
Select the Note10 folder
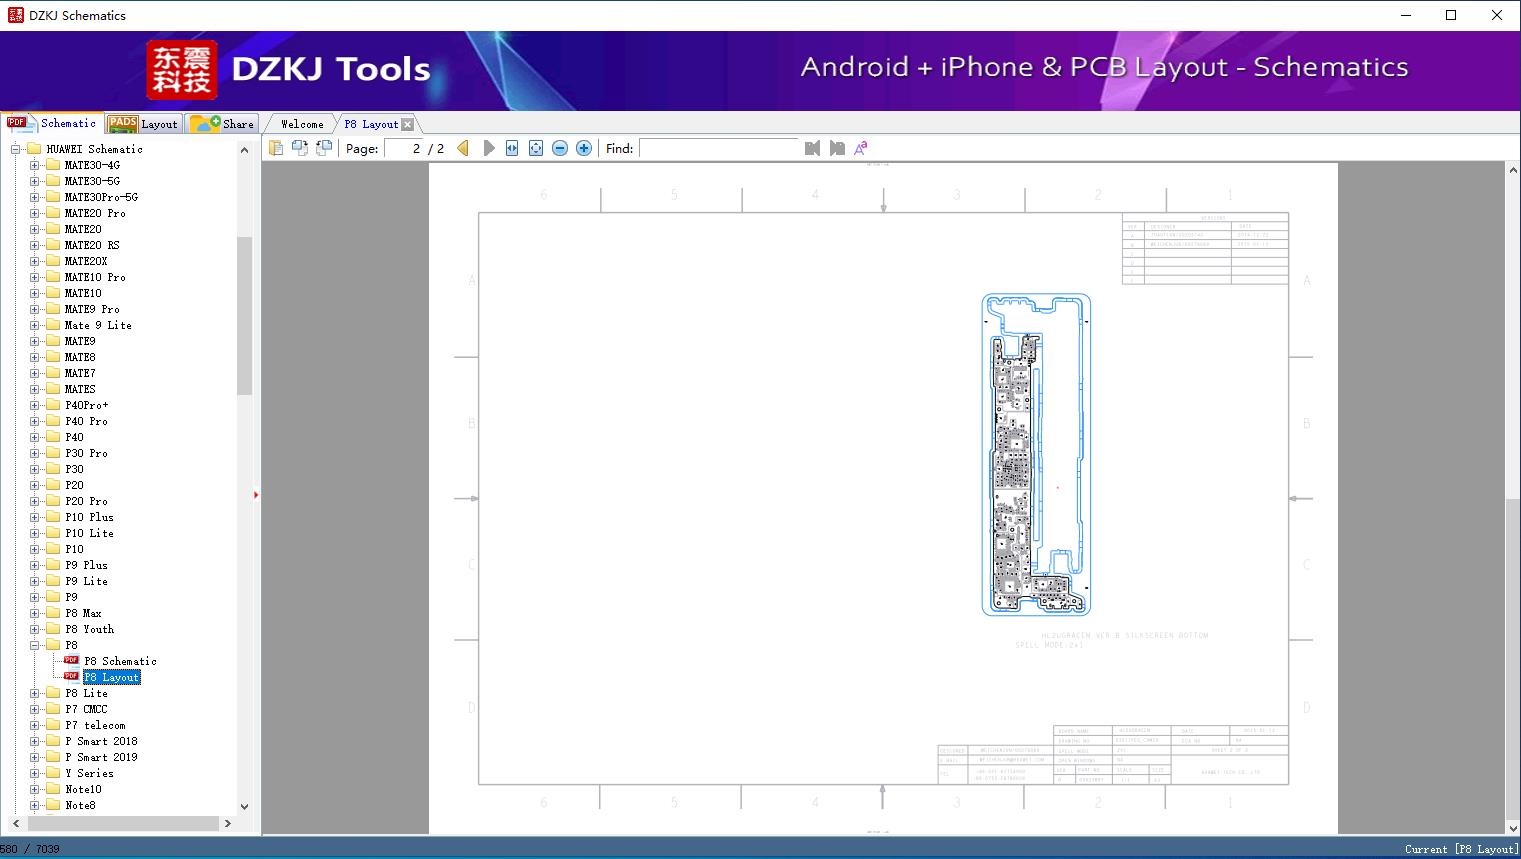pyautogui.click(x=83, y=789)
